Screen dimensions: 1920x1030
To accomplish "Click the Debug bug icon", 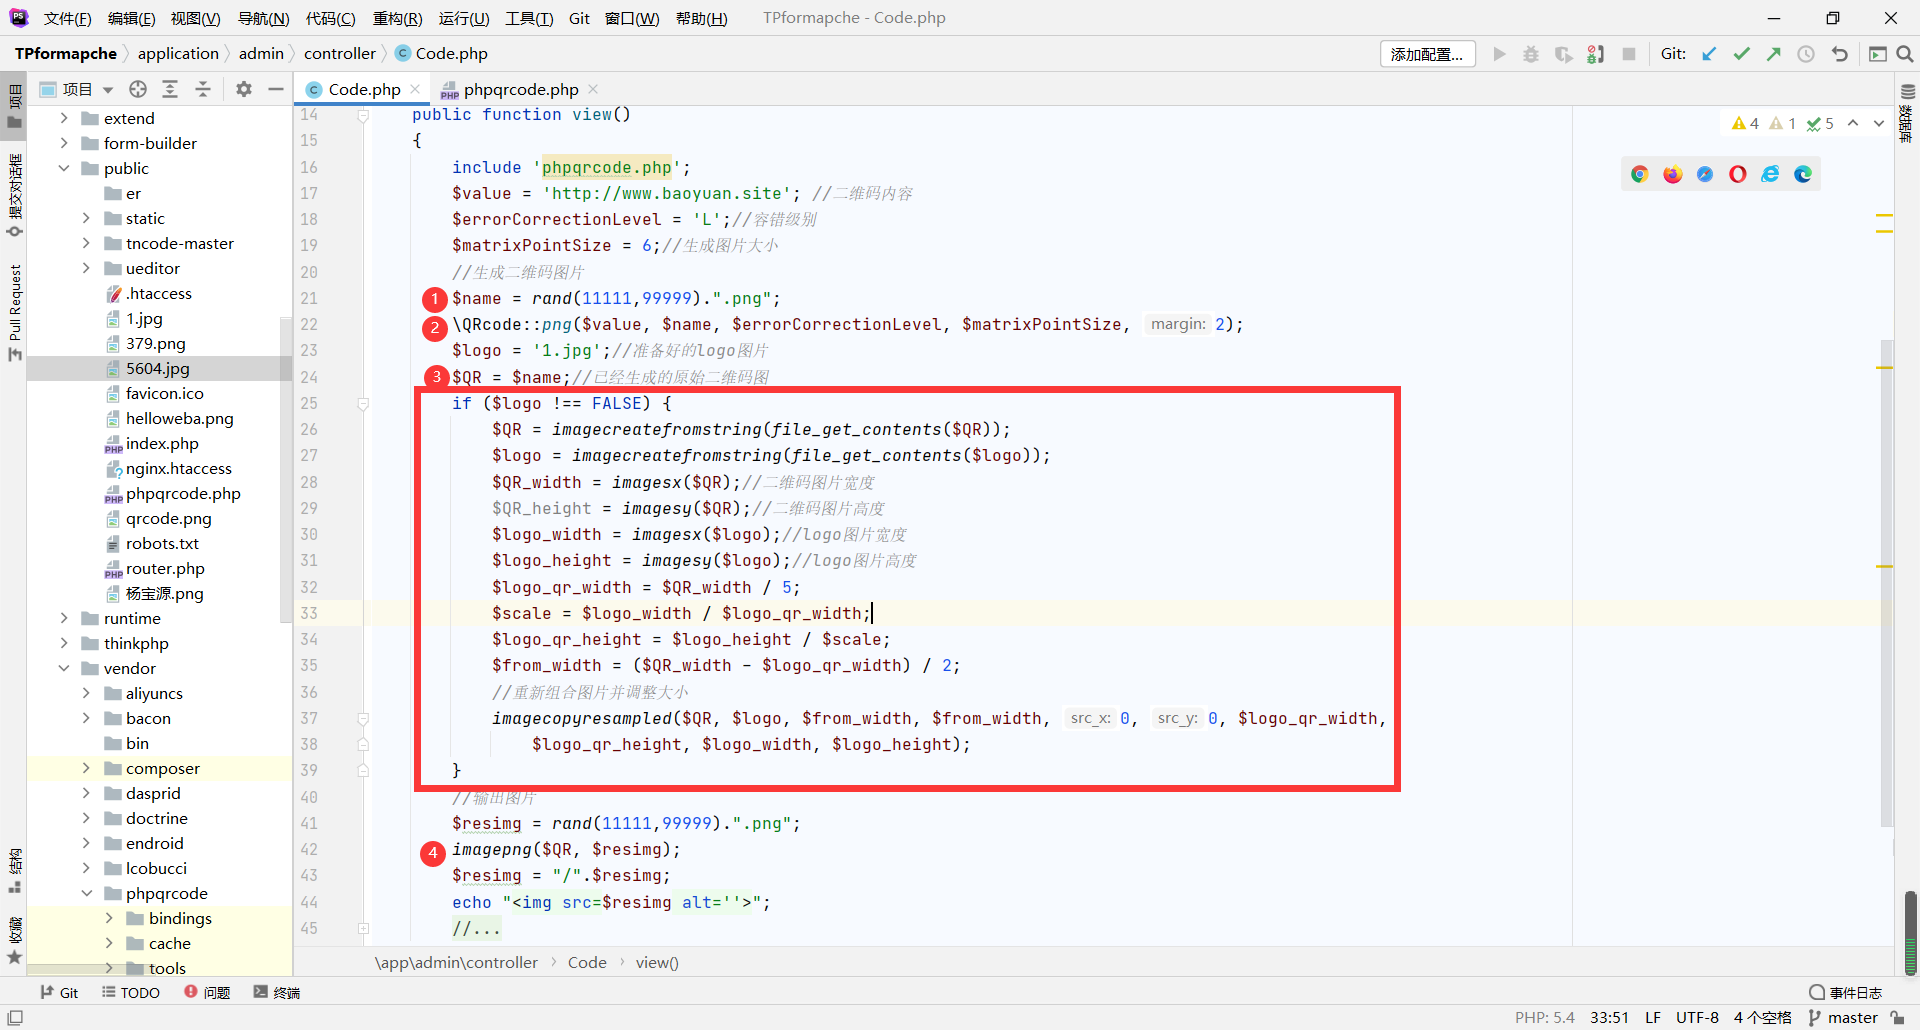I will point(1531,54).
